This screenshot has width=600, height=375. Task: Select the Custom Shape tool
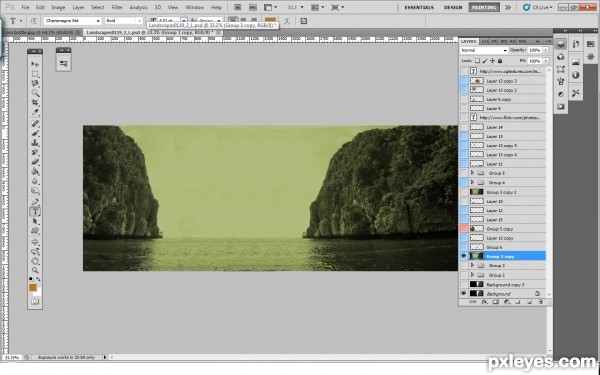(35, 230)
